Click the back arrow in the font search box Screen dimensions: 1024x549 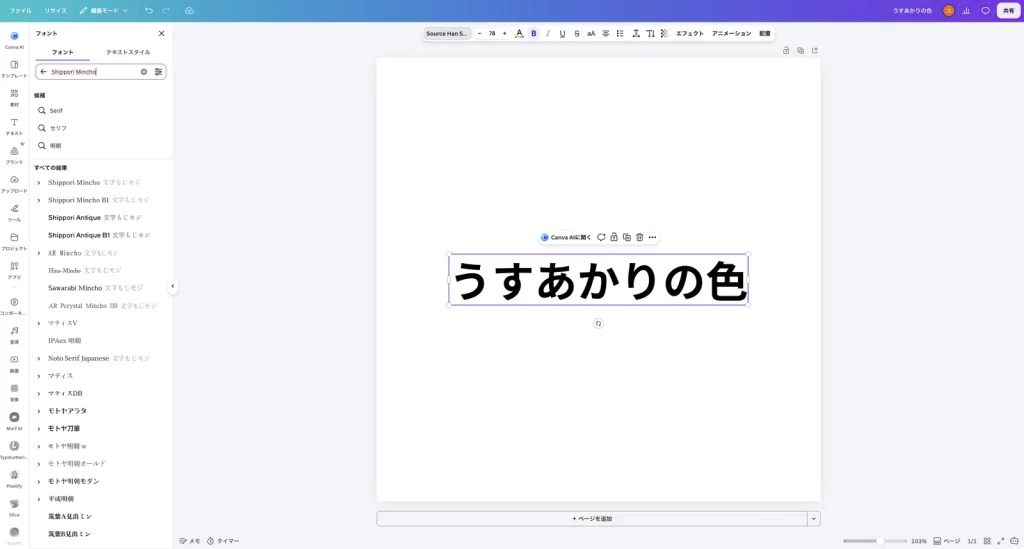point(44,72)
